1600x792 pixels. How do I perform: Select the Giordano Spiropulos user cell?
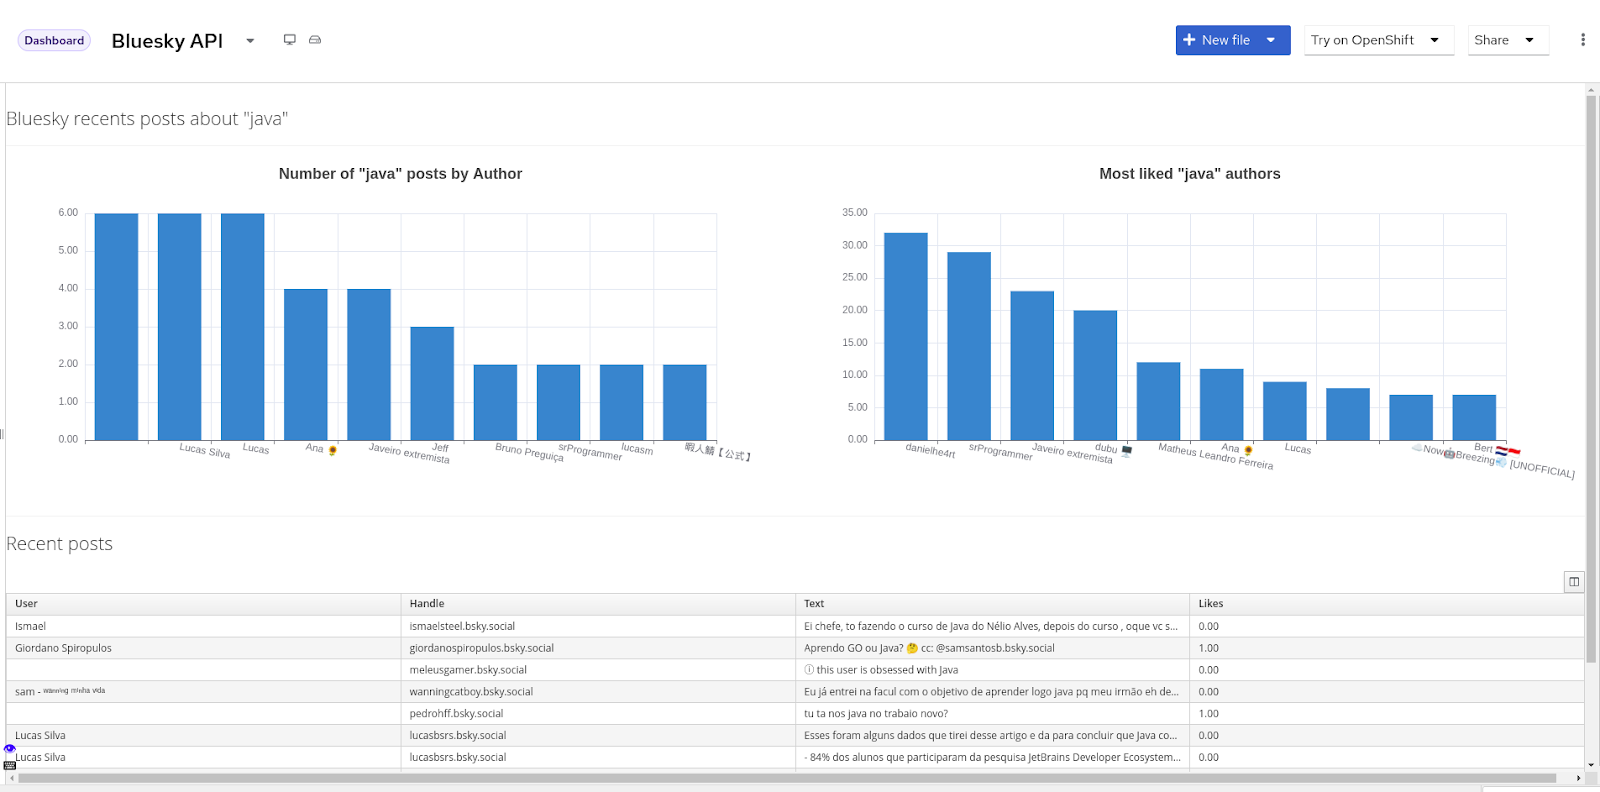[x=204, y=648]
